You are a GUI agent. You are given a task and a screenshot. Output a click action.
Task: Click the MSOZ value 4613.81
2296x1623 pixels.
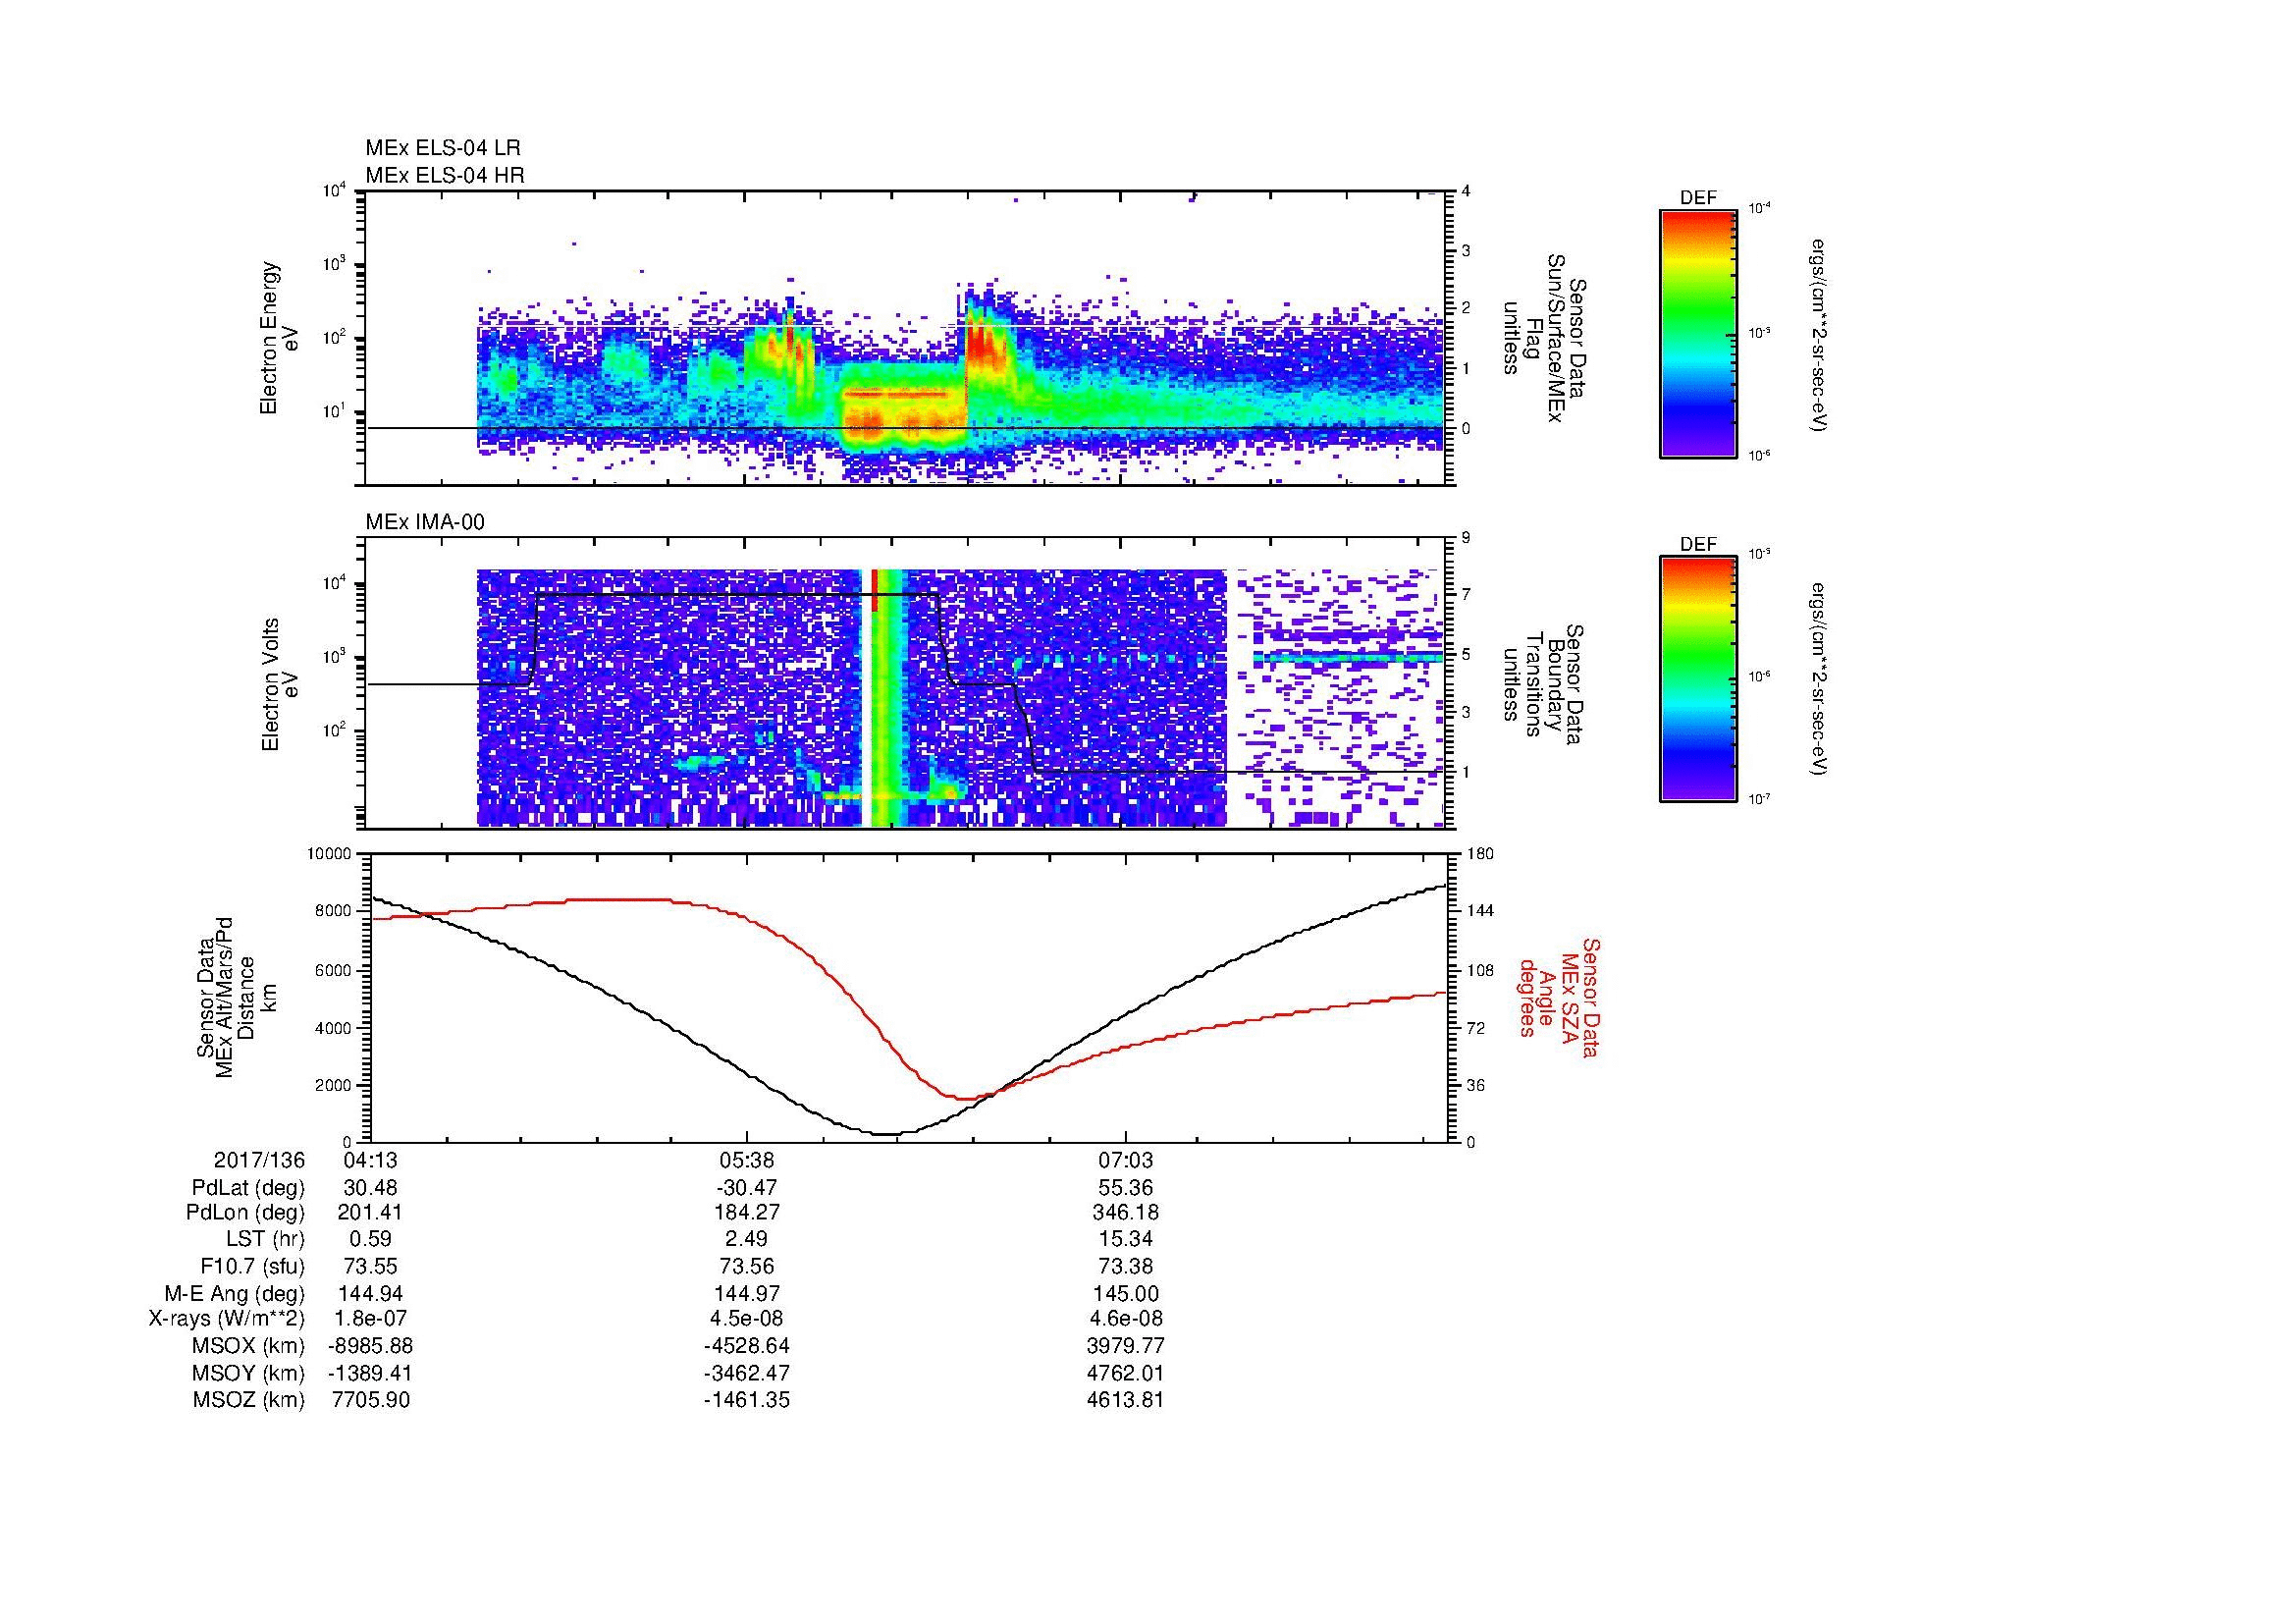(1126, 1400)
